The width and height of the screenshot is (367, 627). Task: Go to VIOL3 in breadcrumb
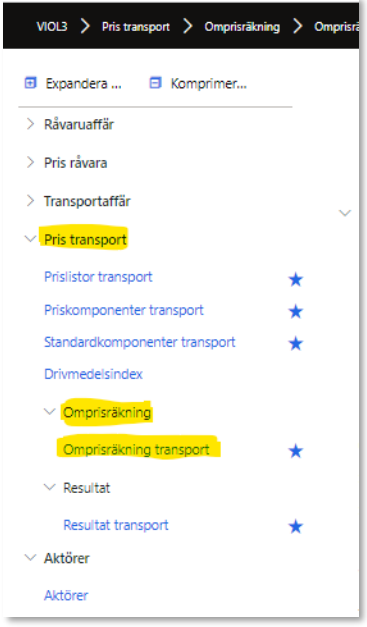pos(52,26)
